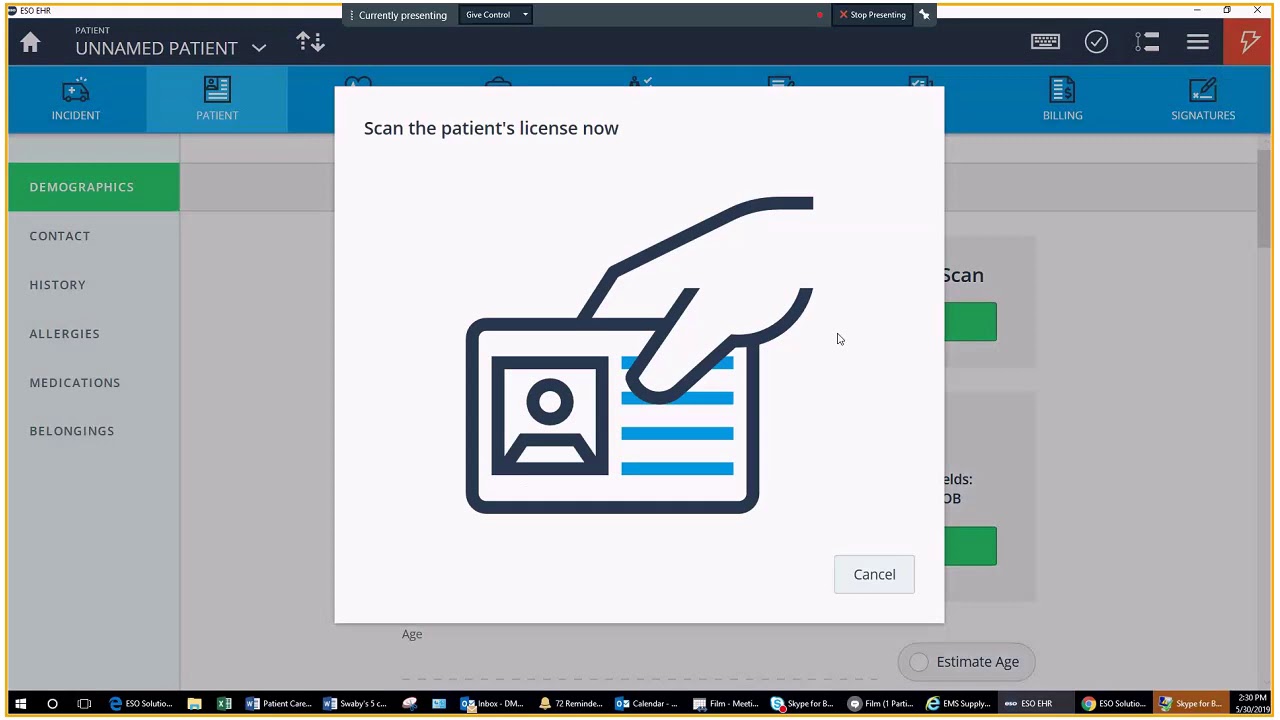Screen dimensions: 1280x720
Task: Open Outlook Inbox taskbar item
Action: pyautogui.click(x=492, y=704)
